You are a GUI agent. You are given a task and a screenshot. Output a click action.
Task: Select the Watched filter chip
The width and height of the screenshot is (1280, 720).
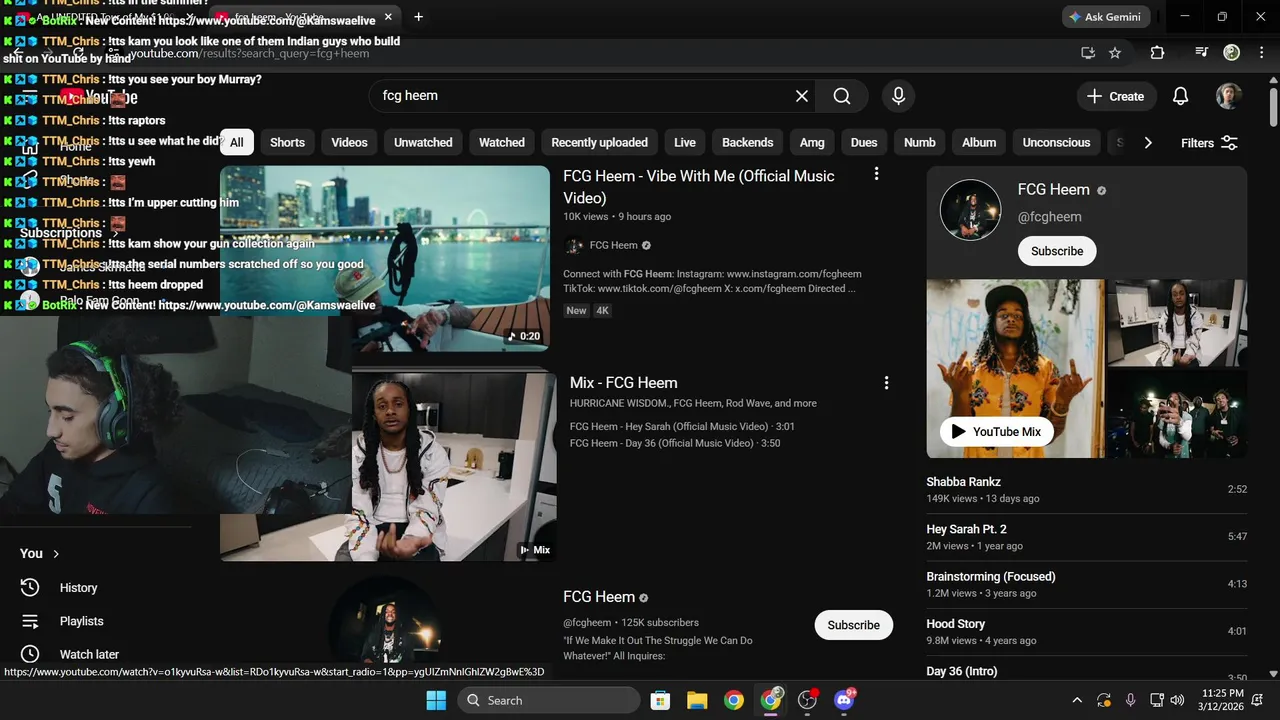pos(502,142)
